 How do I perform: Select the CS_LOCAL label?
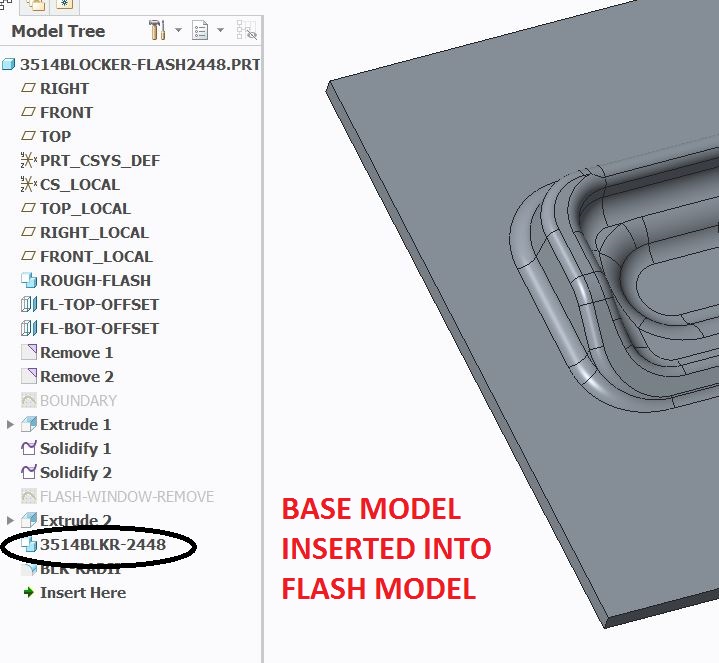click(x=80, y=185)
